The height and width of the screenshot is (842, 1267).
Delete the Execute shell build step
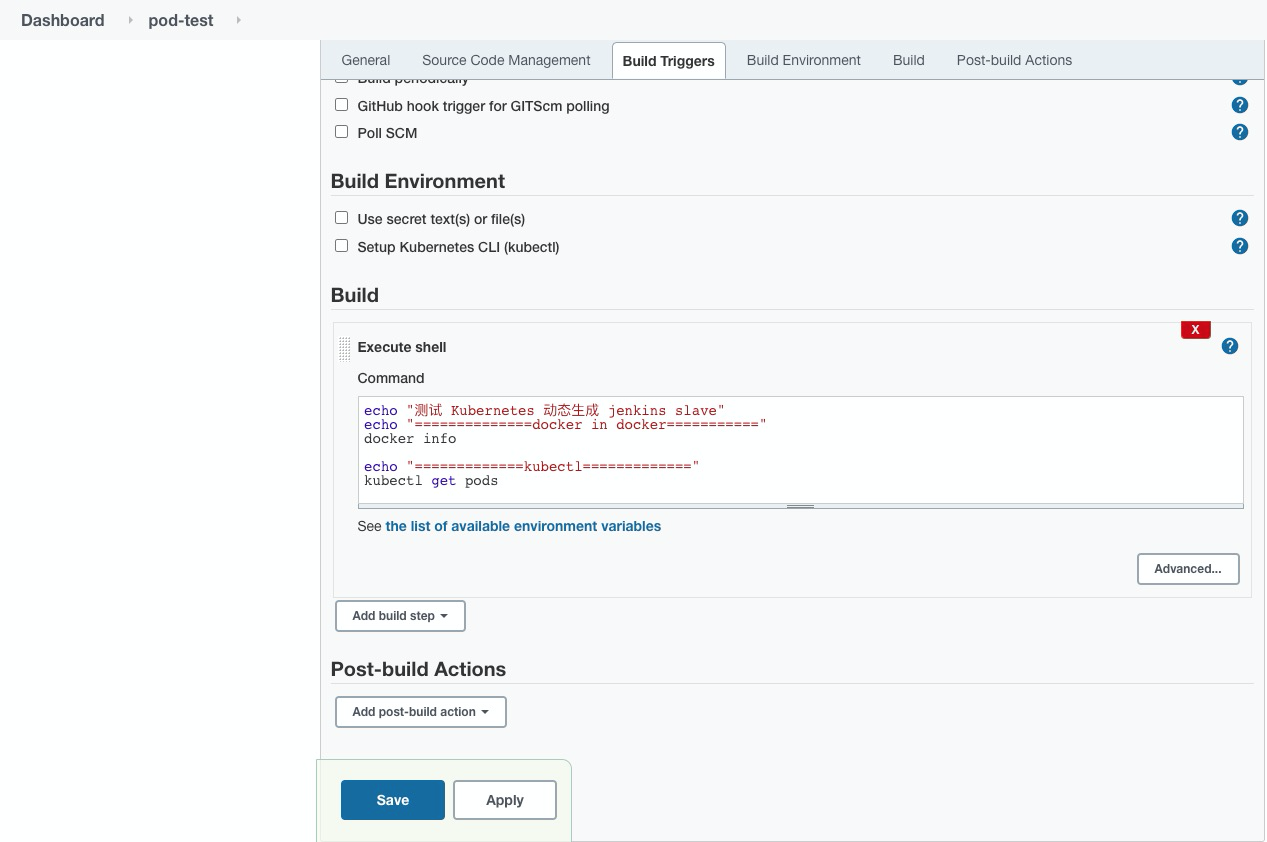click(x=1195, y=330)
